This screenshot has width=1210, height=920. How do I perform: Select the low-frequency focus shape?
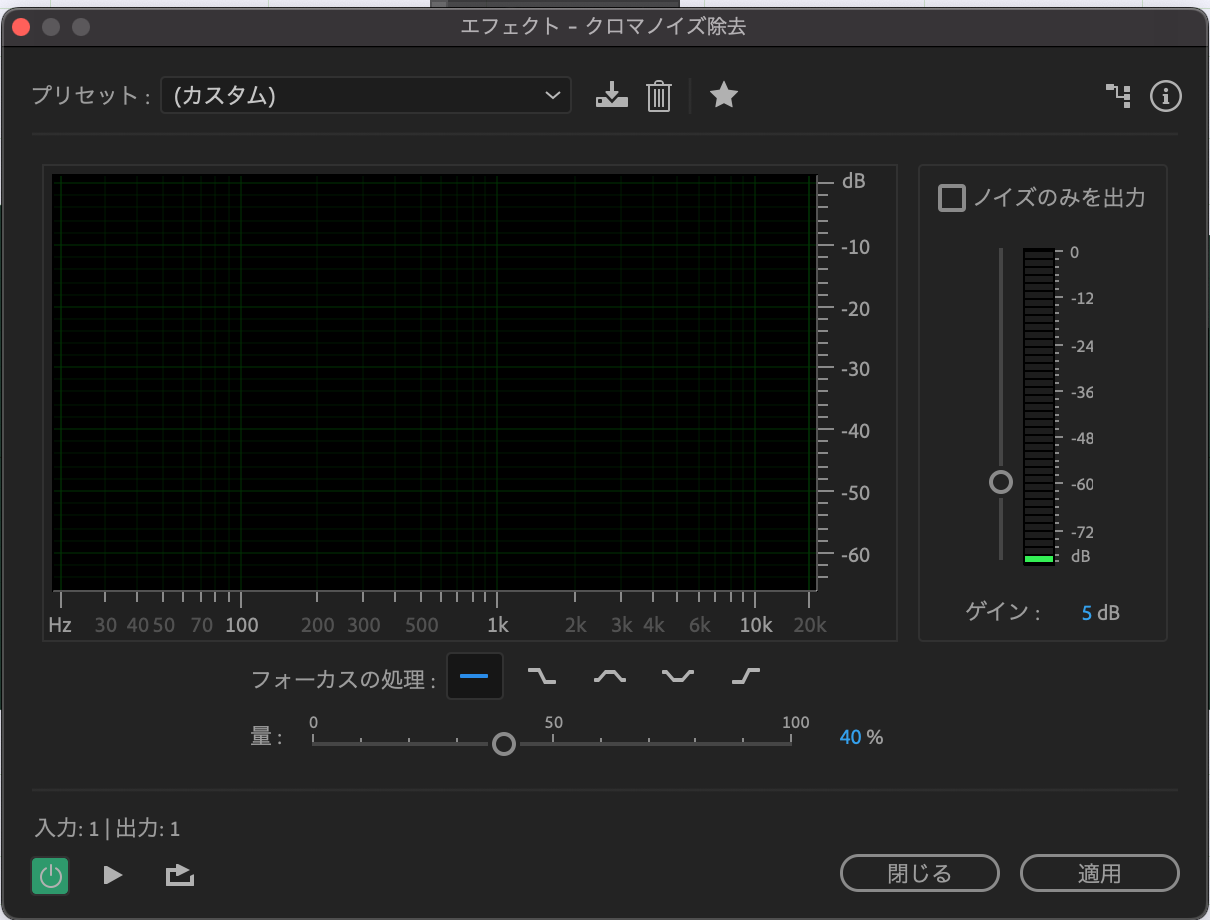(x=542, y=677)
